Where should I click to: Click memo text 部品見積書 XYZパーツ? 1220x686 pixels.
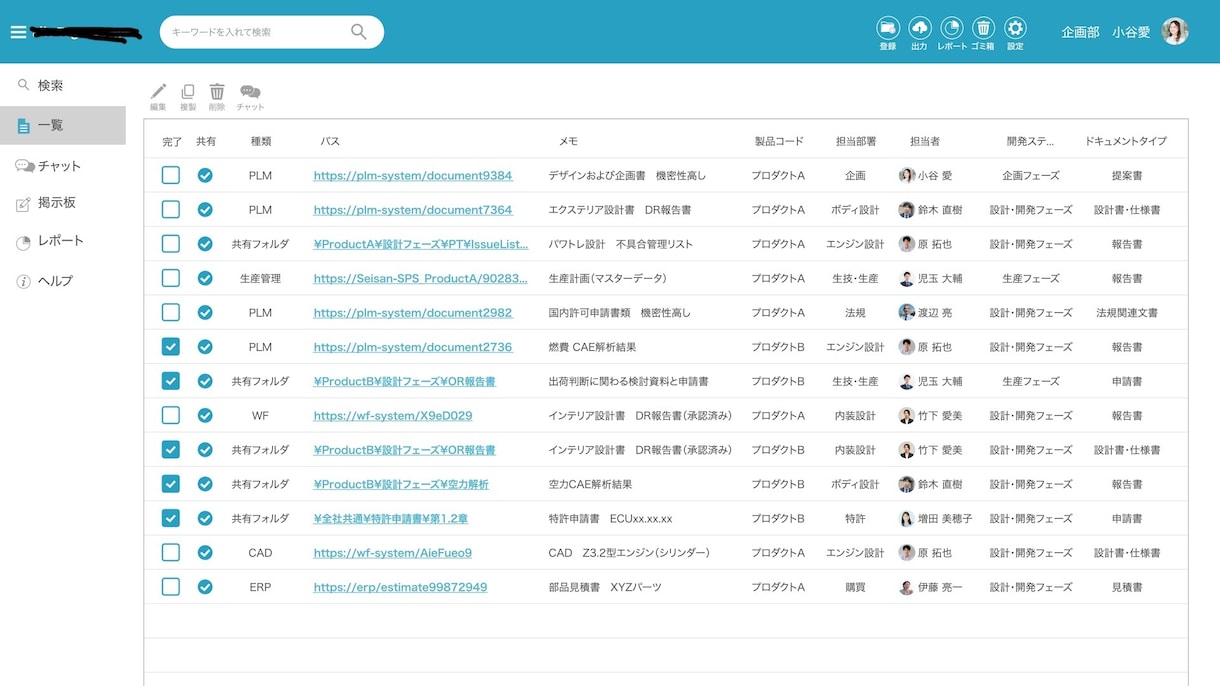pyautogui.click(x=605, y=587)
